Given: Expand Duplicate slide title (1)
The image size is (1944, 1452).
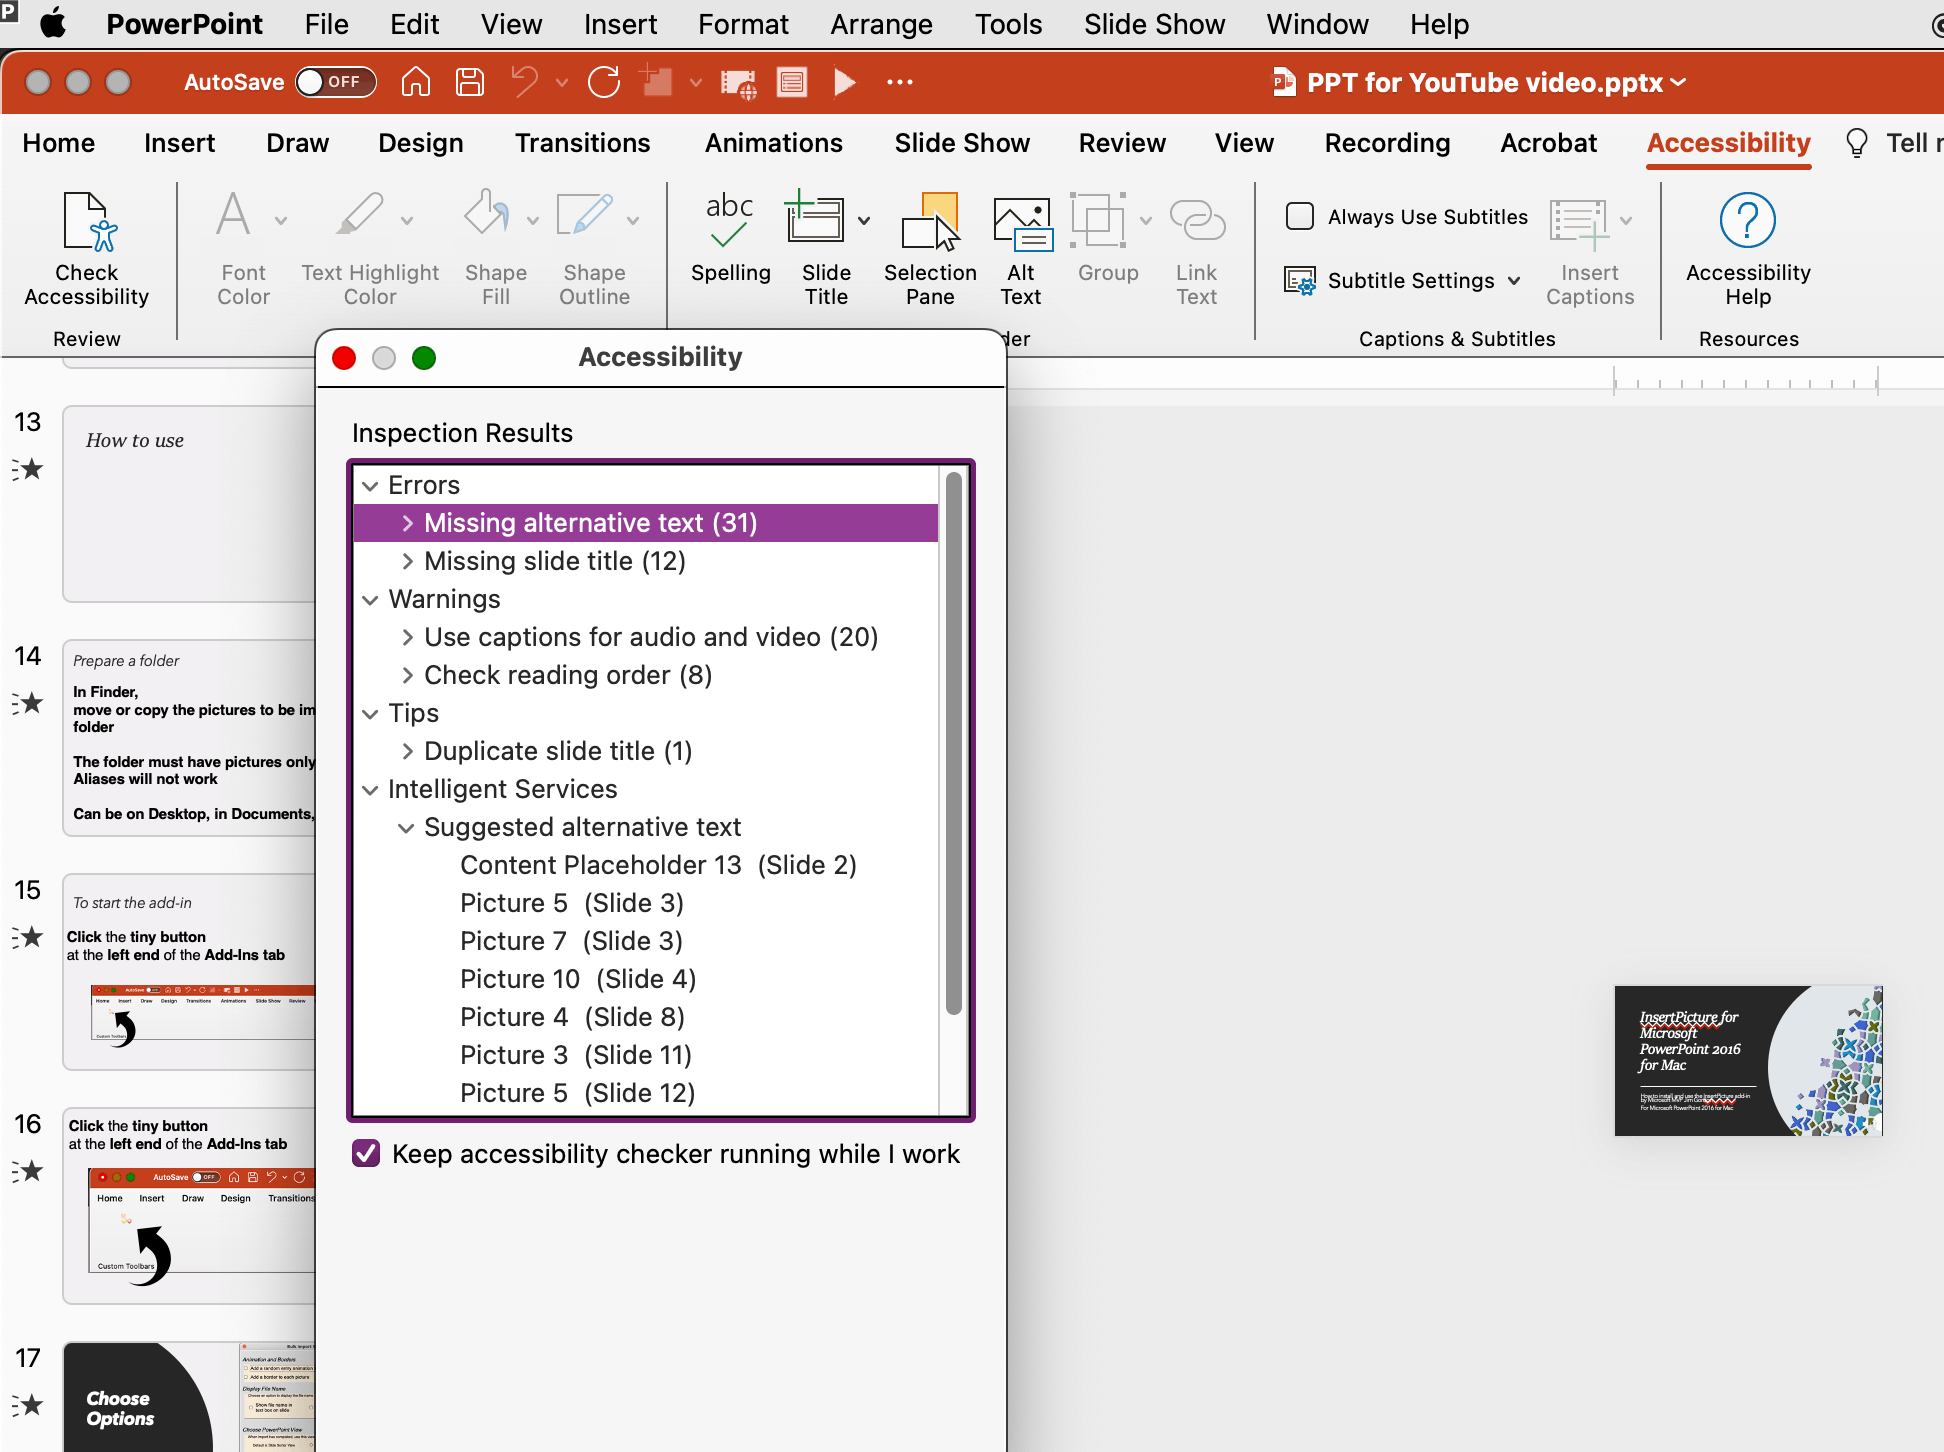Looking at the screenshot, I should pyautogui.click(x=407, y=751).
